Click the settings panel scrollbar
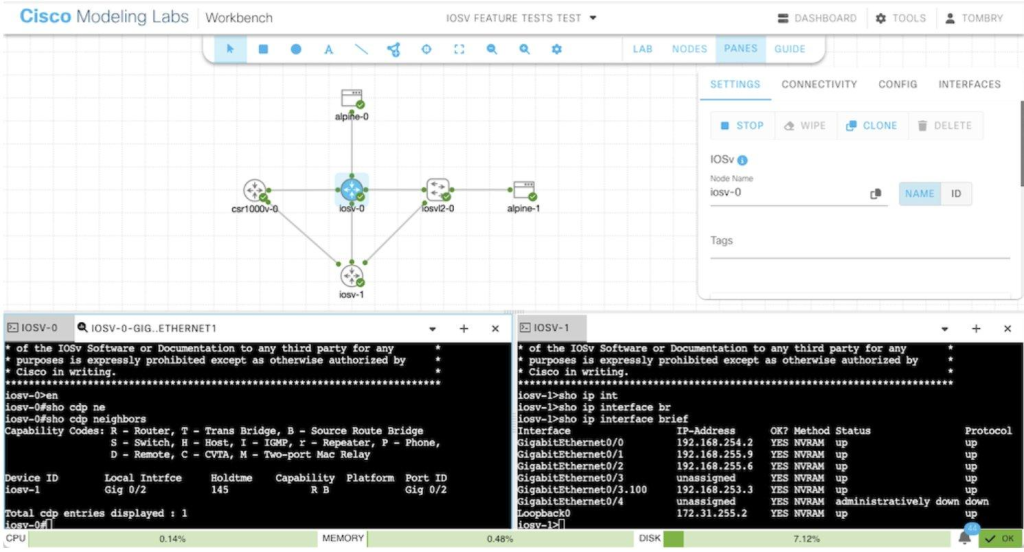Screen dimensions: 1024x552 tap(1021, 144)
